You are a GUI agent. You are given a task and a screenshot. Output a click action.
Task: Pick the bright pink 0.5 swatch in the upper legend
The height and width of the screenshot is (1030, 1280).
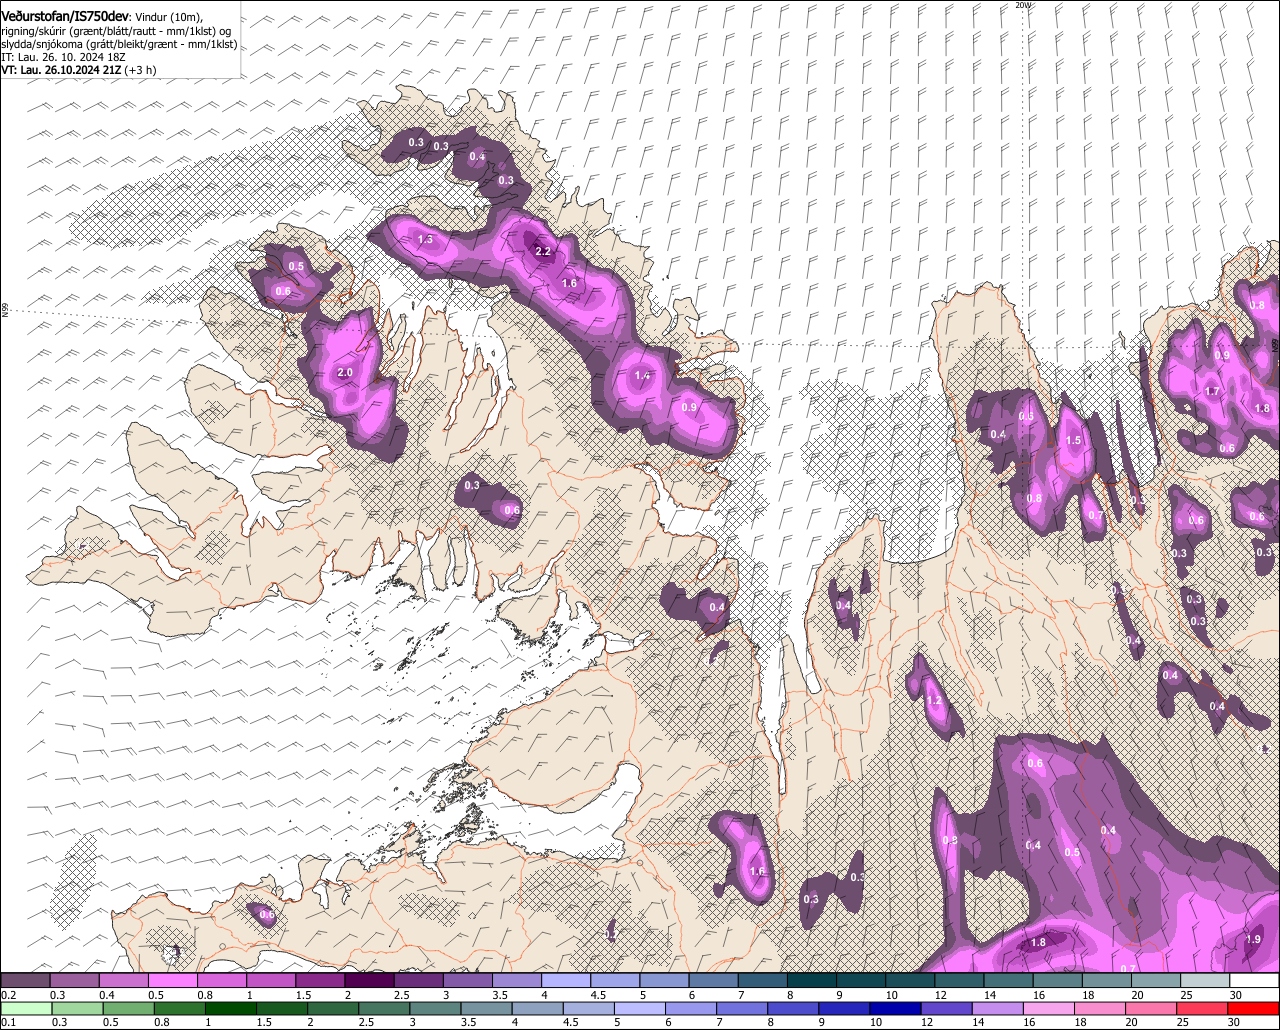172,981
